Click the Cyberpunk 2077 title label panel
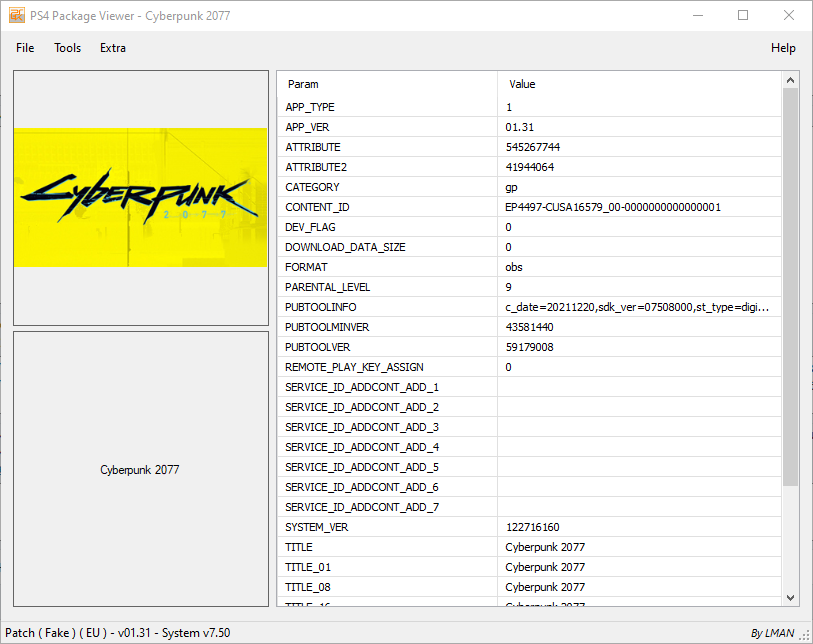 point(141,469)
